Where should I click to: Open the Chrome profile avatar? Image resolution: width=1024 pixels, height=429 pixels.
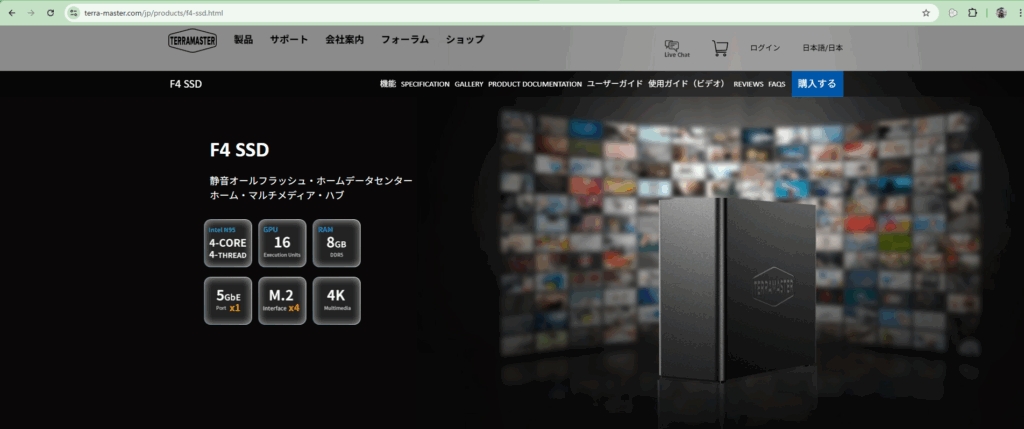tap(1000, 13)
